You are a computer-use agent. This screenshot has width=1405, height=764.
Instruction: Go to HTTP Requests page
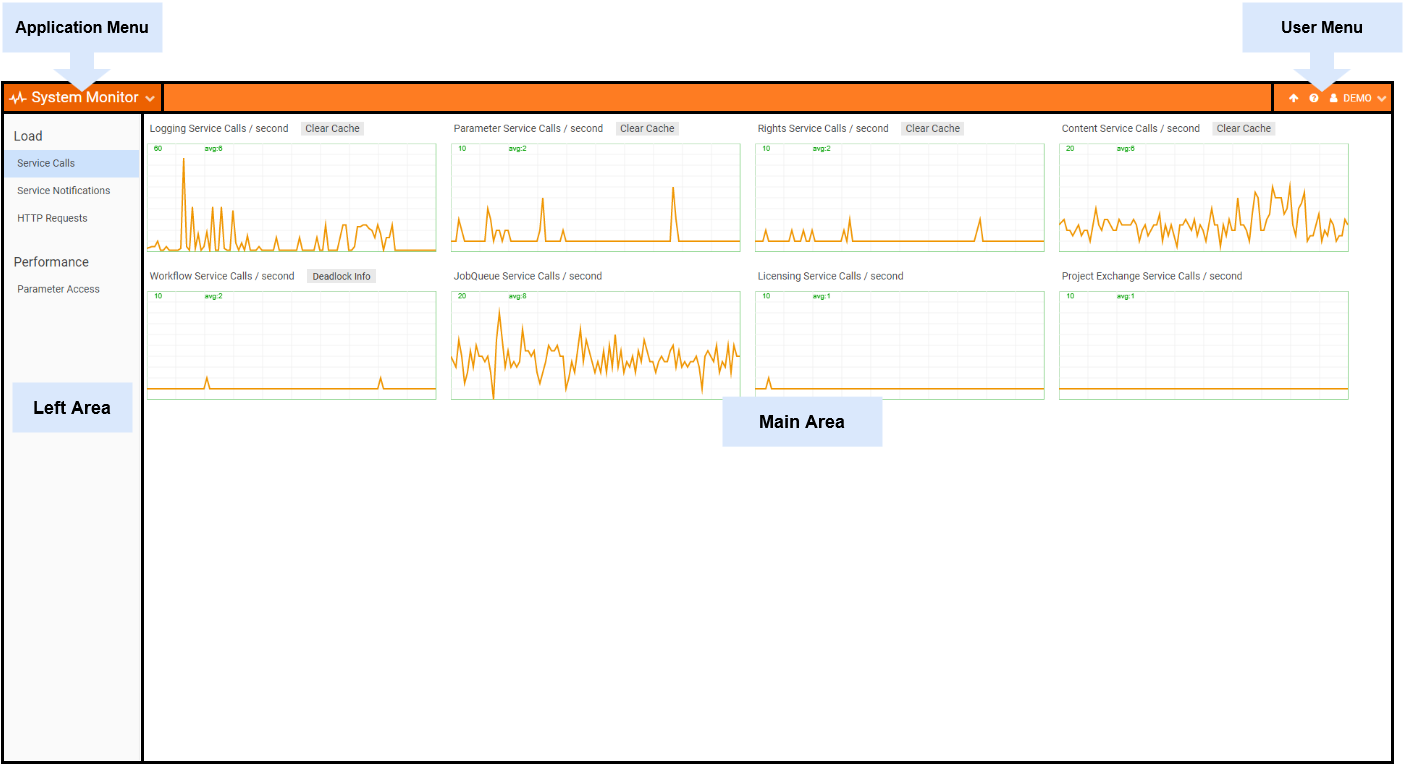52,218
